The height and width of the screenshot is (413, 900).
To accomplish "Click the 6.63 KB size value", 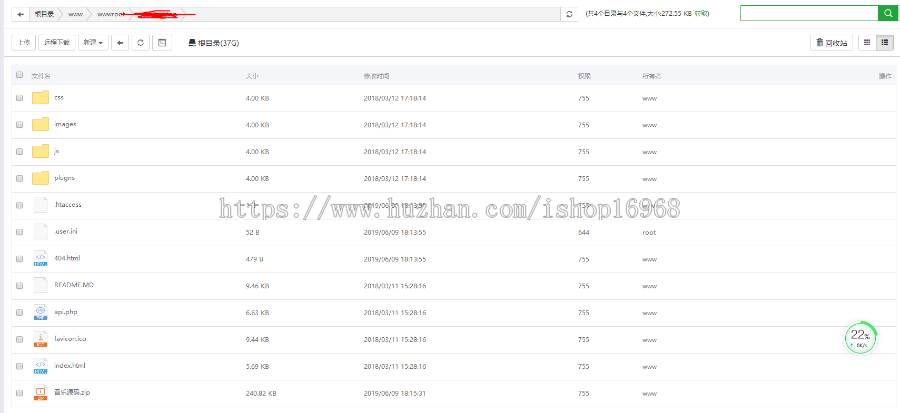I will click(x=257, y=313).
